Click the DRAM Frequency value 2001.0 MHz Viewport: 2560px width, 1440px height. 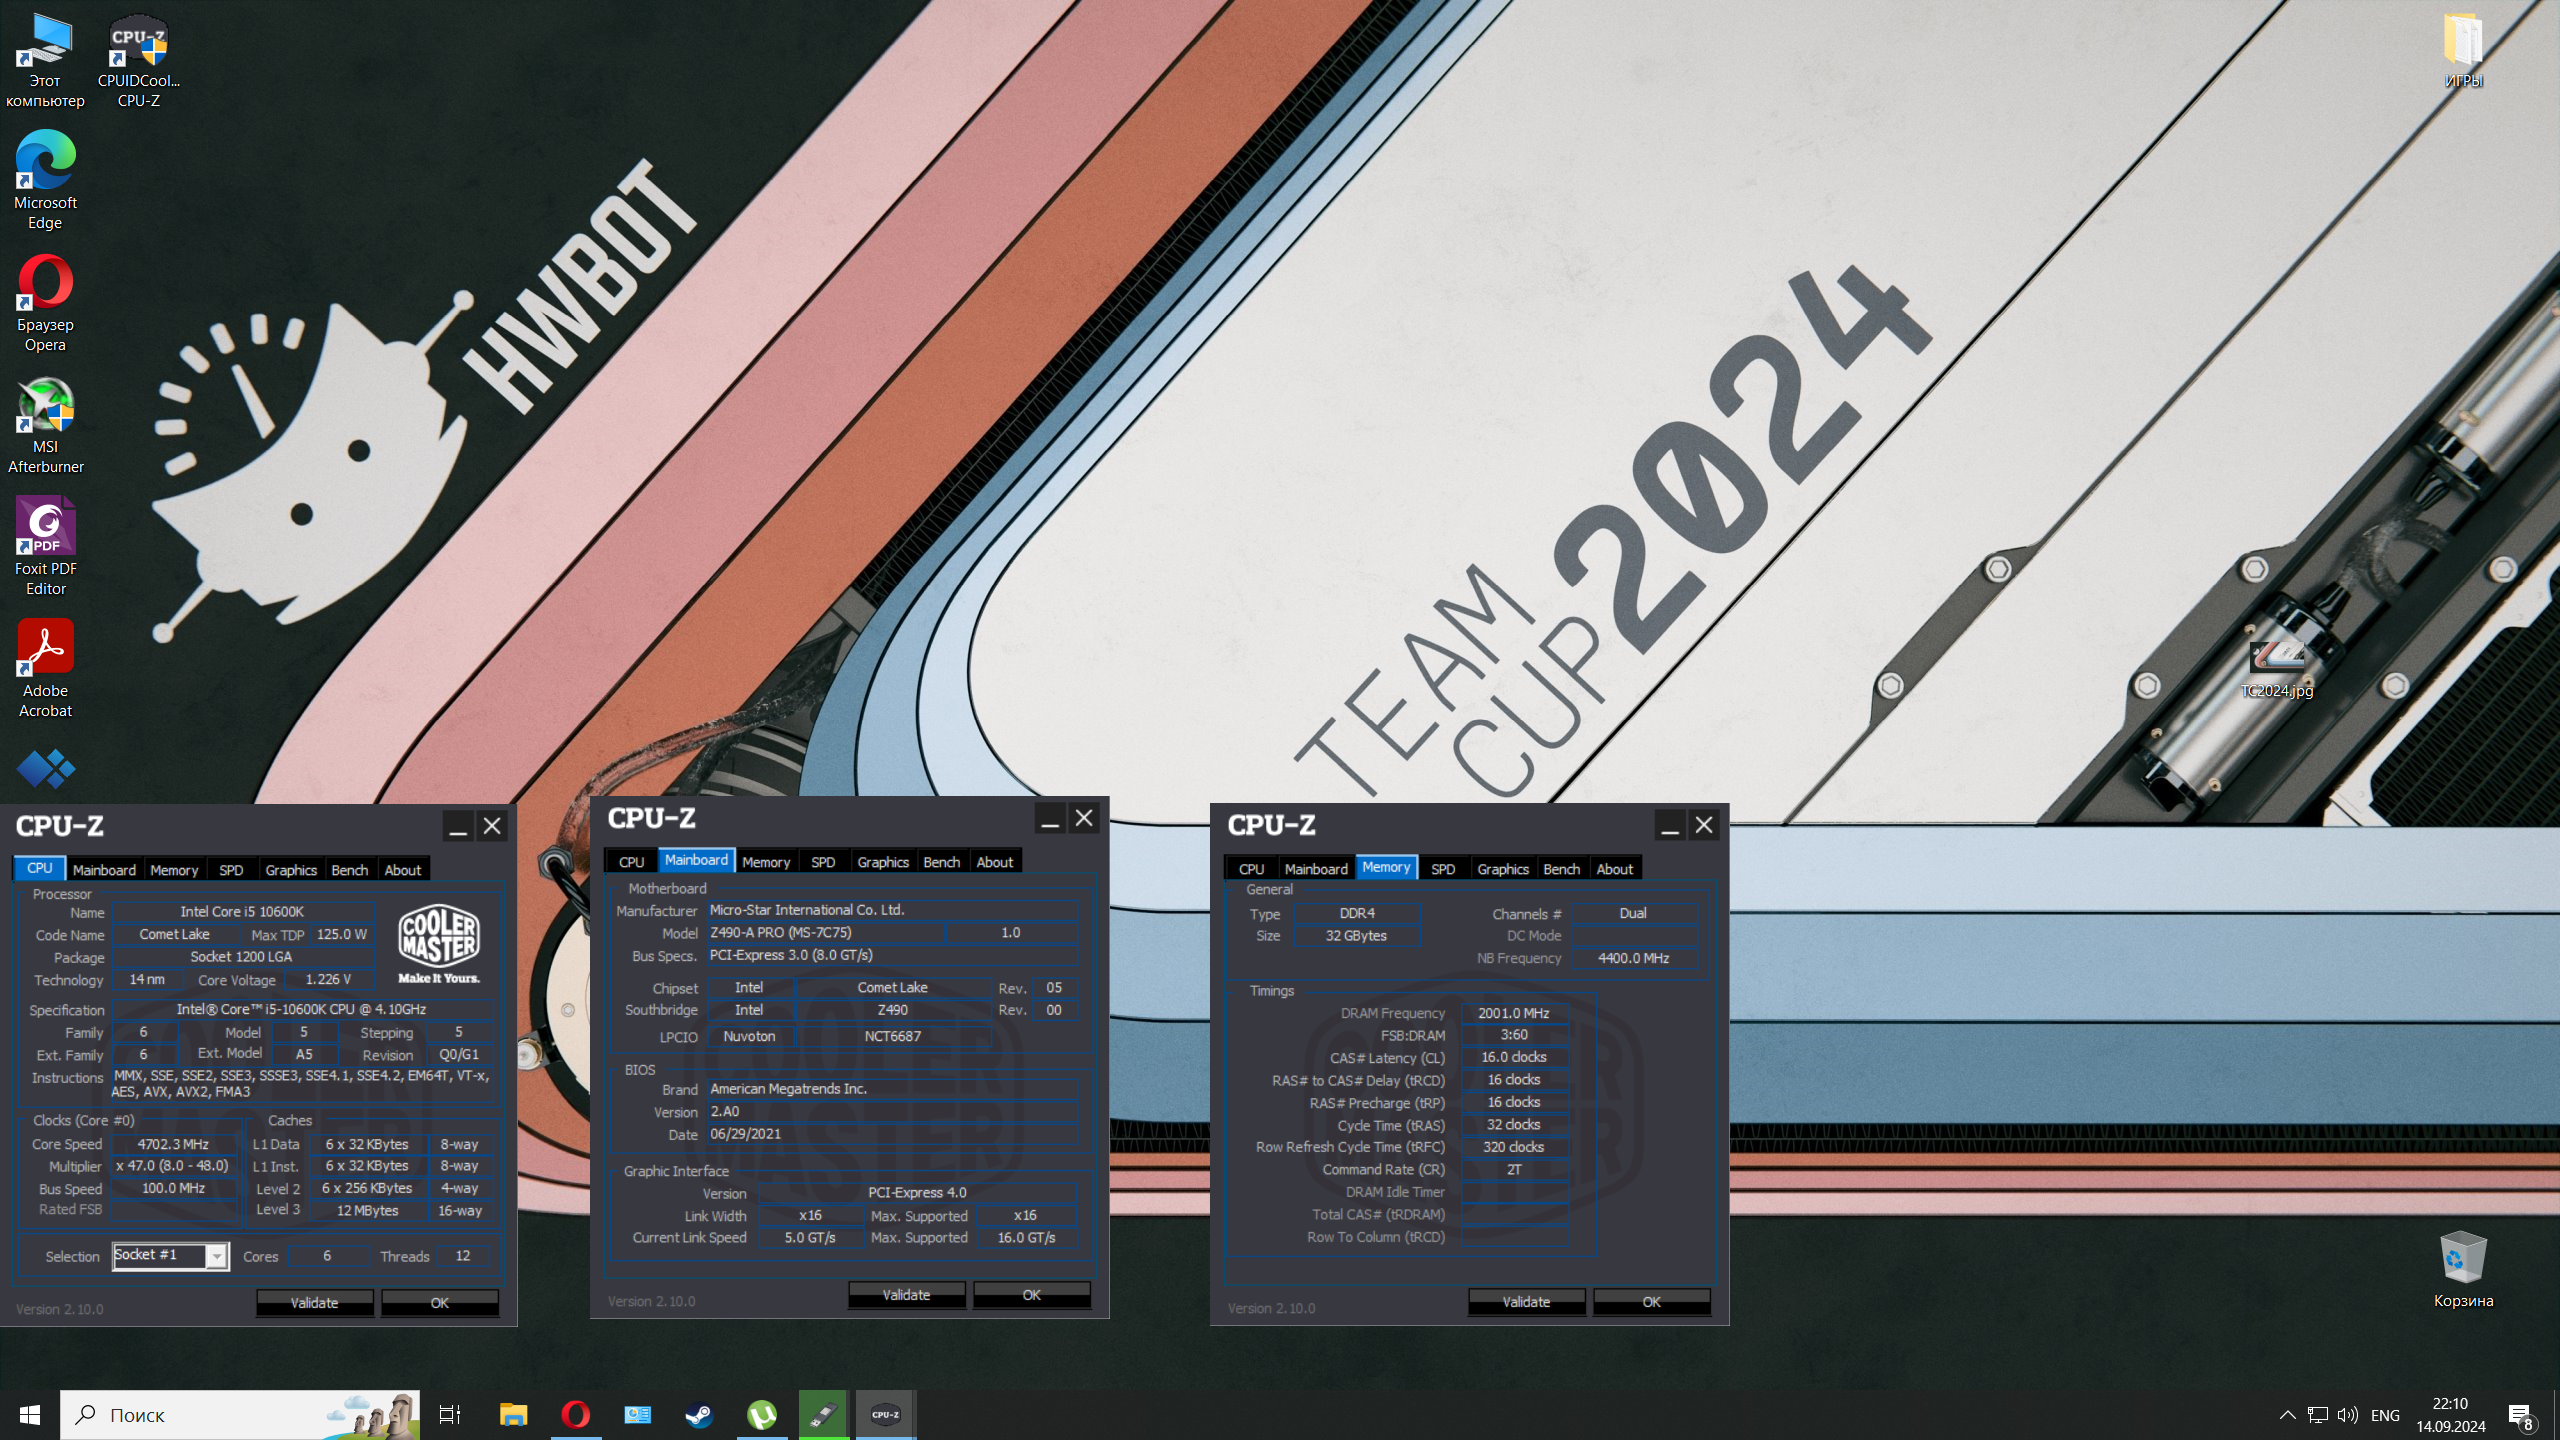pyautogui.click(x=1514, y=1012)
